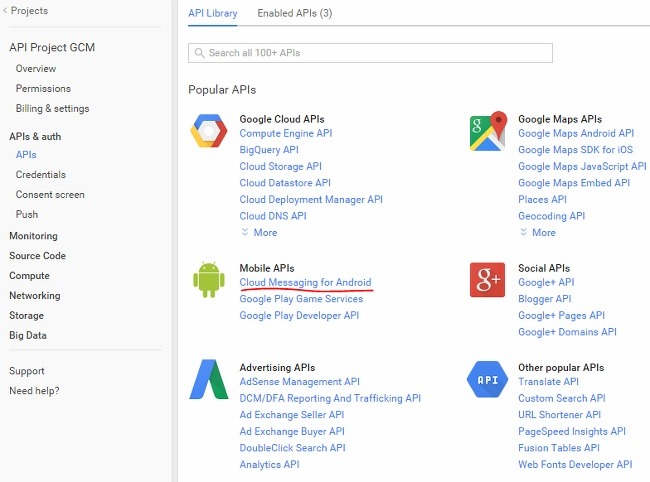Click the Google Cloud Platform hexagon icon
This screenshot has height=482, width=650.
pos(209,131)
